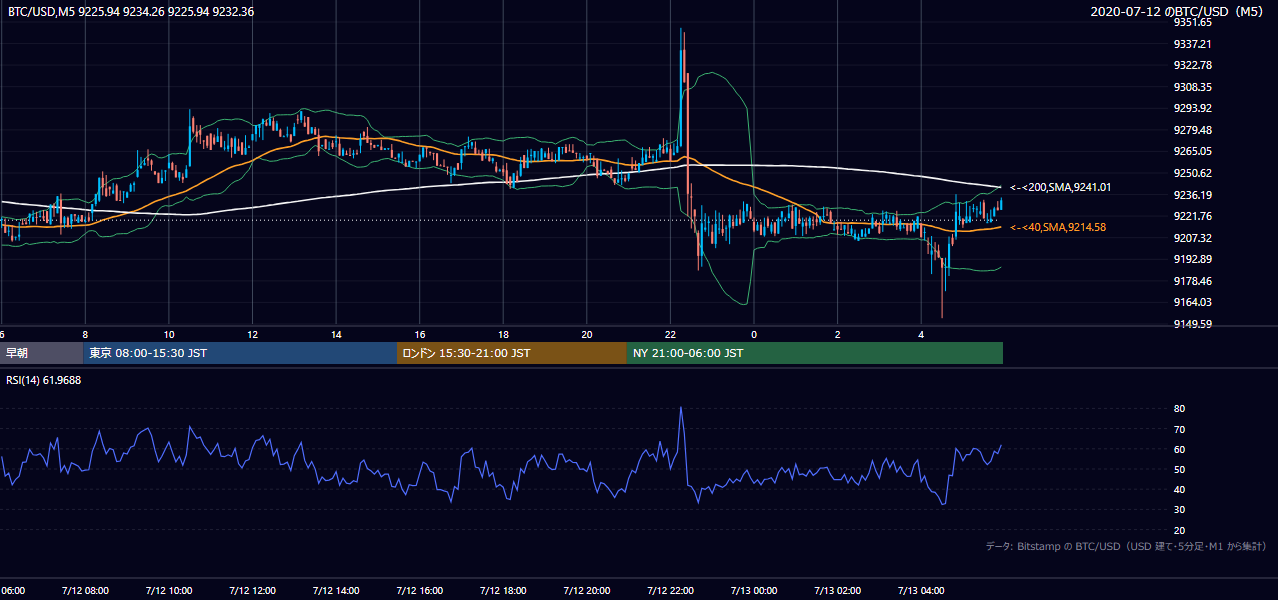Select midnight hour label 0 under price chart
The width and height of the screenshot is (1278, 600).
[x=754, y=334]
